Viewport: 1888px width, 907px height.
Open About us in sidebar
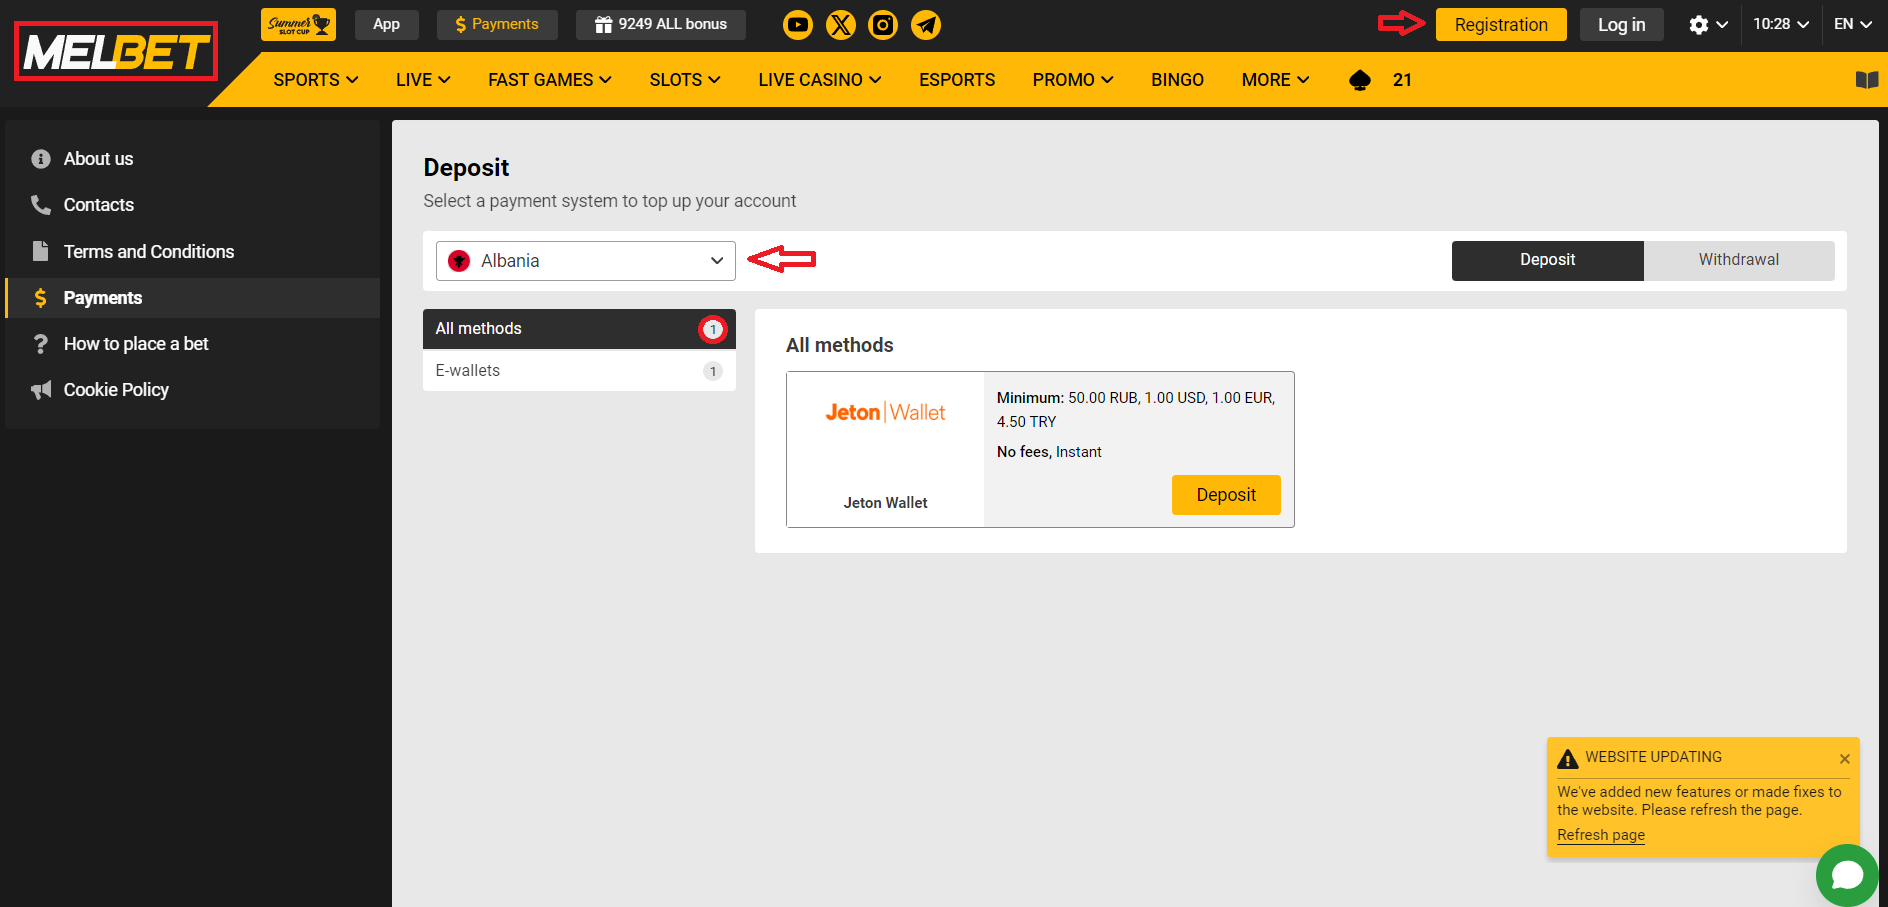pyautogui.click(x=192, y=159)
